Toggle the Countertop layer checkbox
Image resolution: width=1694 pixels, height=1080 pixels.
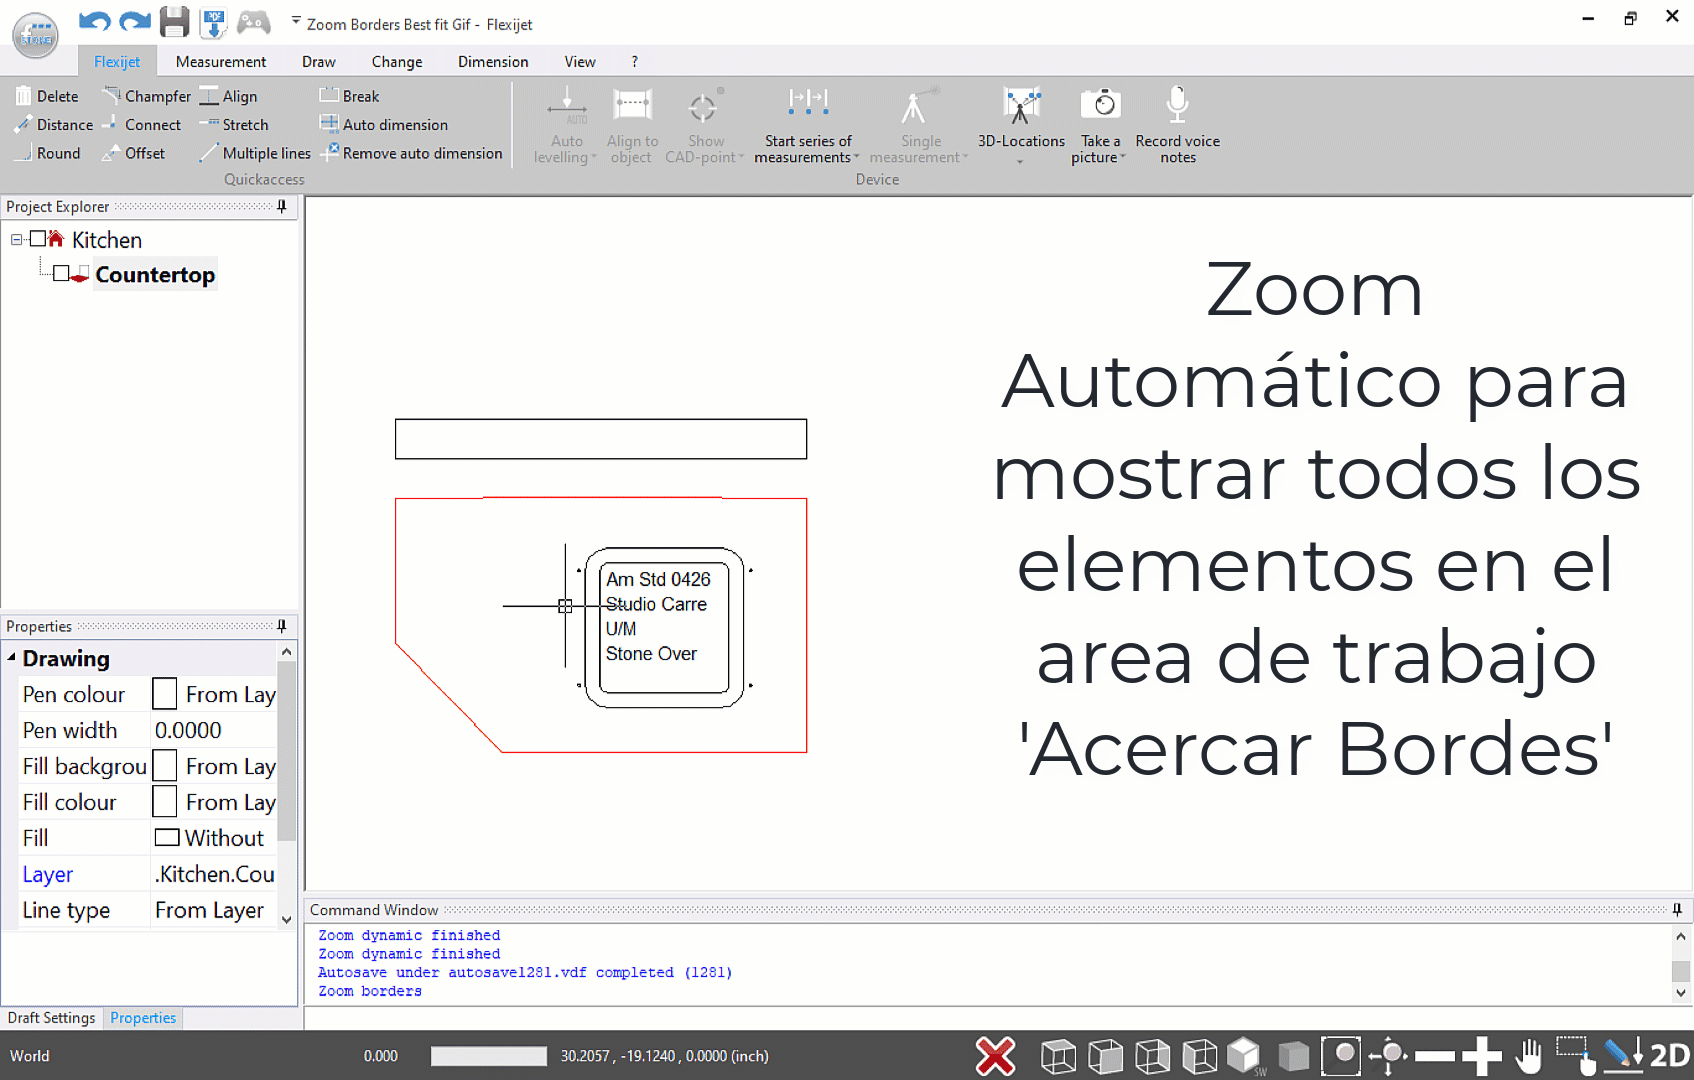pyautogui.click(x=61, y=274)
